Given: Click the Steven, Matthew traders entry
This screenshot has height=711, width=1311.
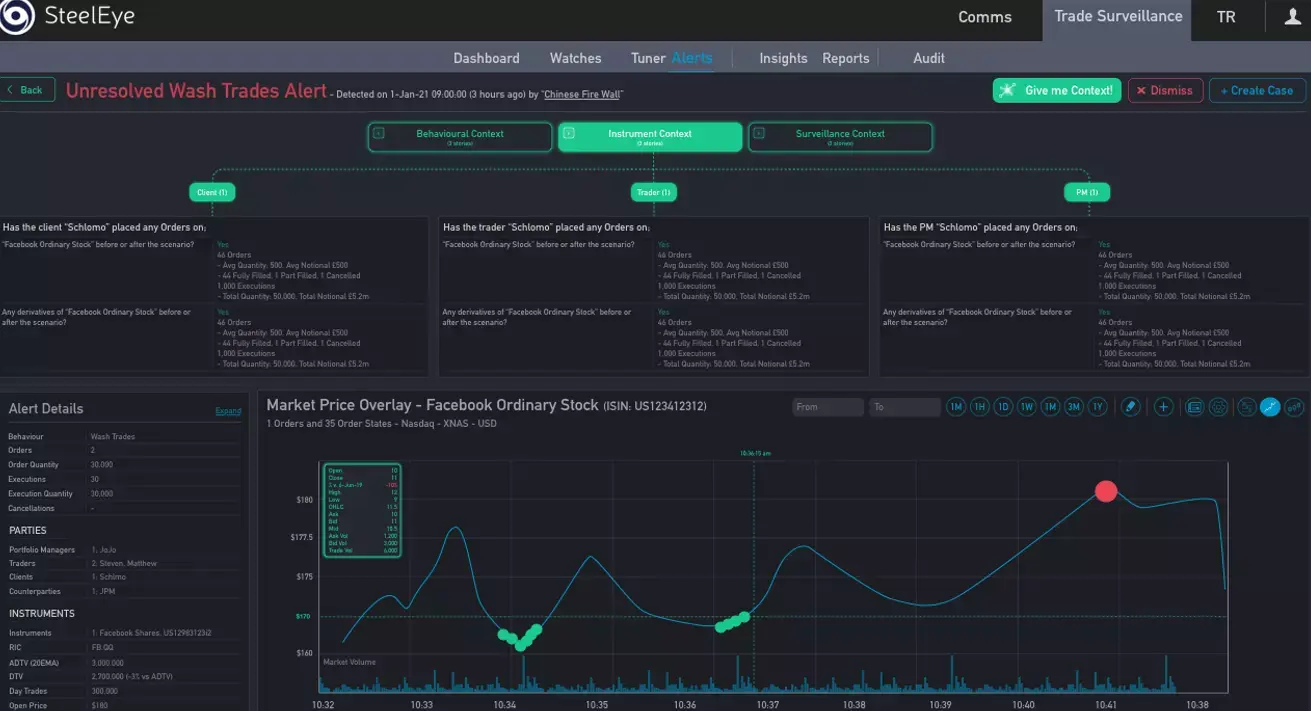Looking at the screenshot, I should (124, 563).
